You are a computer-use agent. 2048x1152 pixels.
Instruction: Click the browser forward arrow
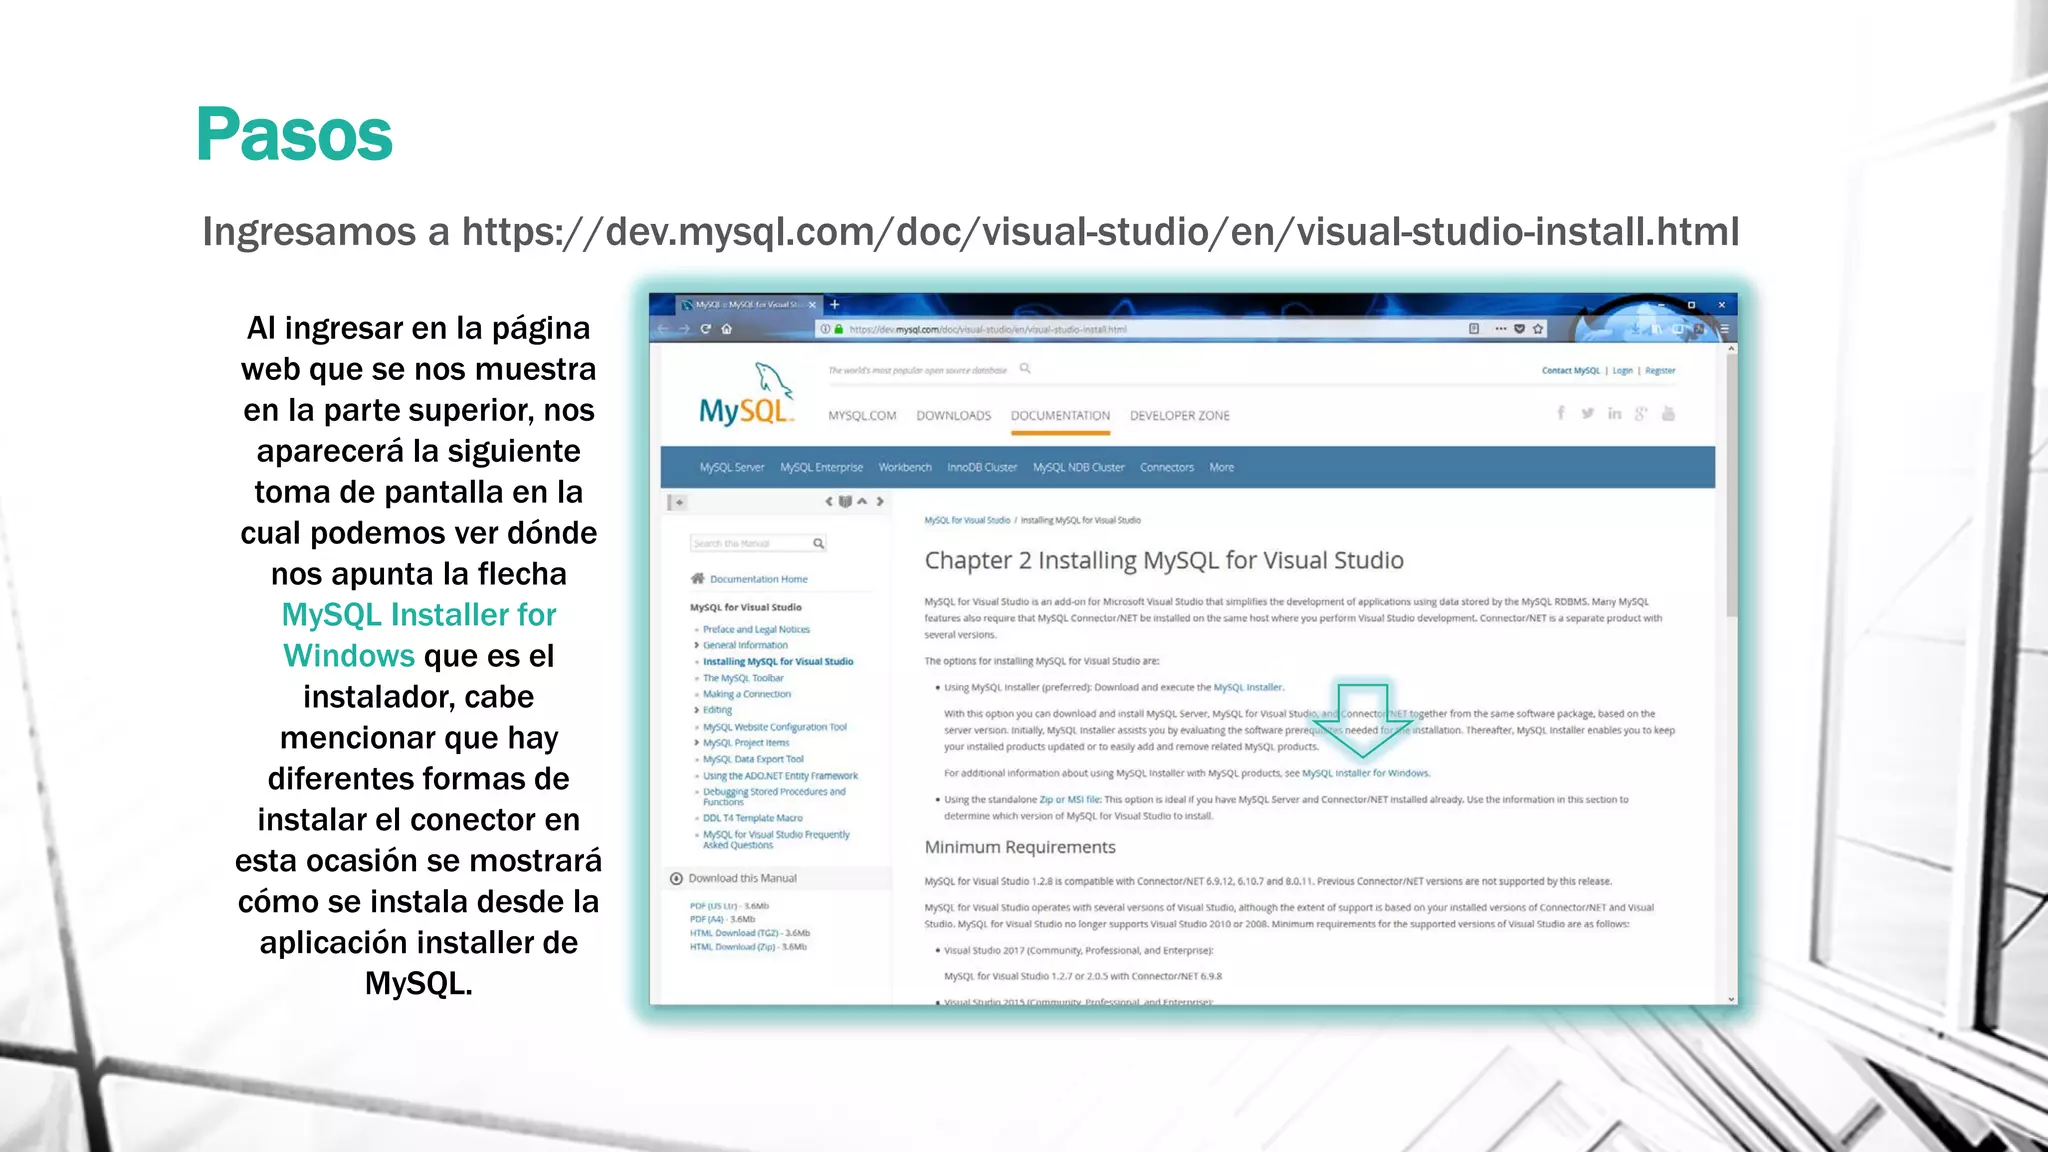(x=685, y=329)
